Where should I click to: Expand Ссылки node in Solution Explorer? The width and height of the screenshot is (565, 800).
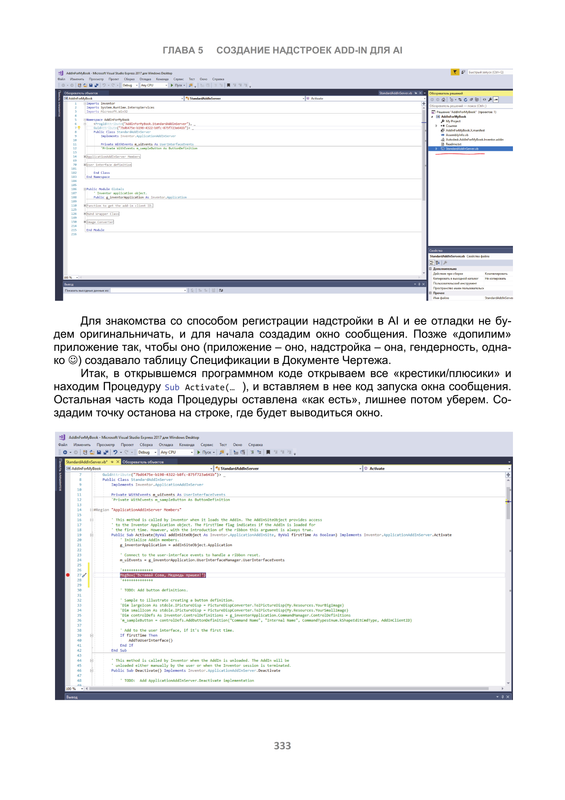(437, 126)
